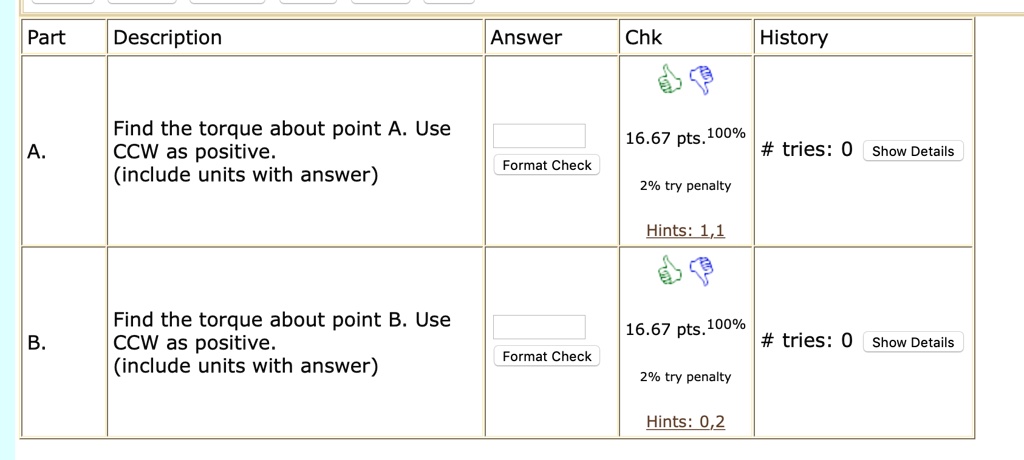
Task: Open the Hints: 0,2 link for Part B
Action: [685, 422]
